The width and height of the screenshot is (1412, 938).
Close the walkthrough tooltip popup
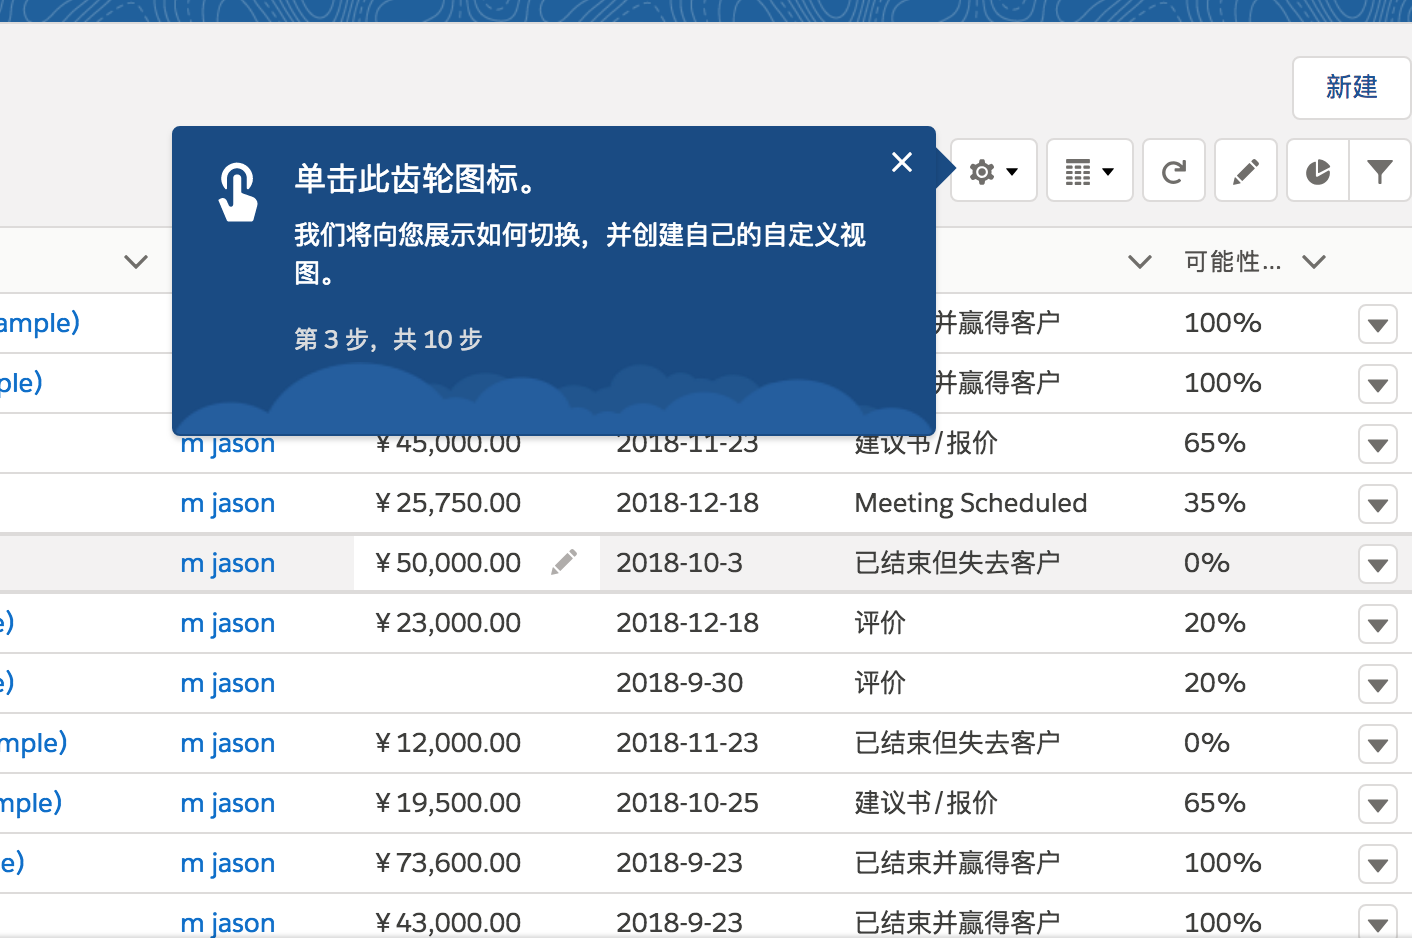pyautogui.click(x=902, y=162)
